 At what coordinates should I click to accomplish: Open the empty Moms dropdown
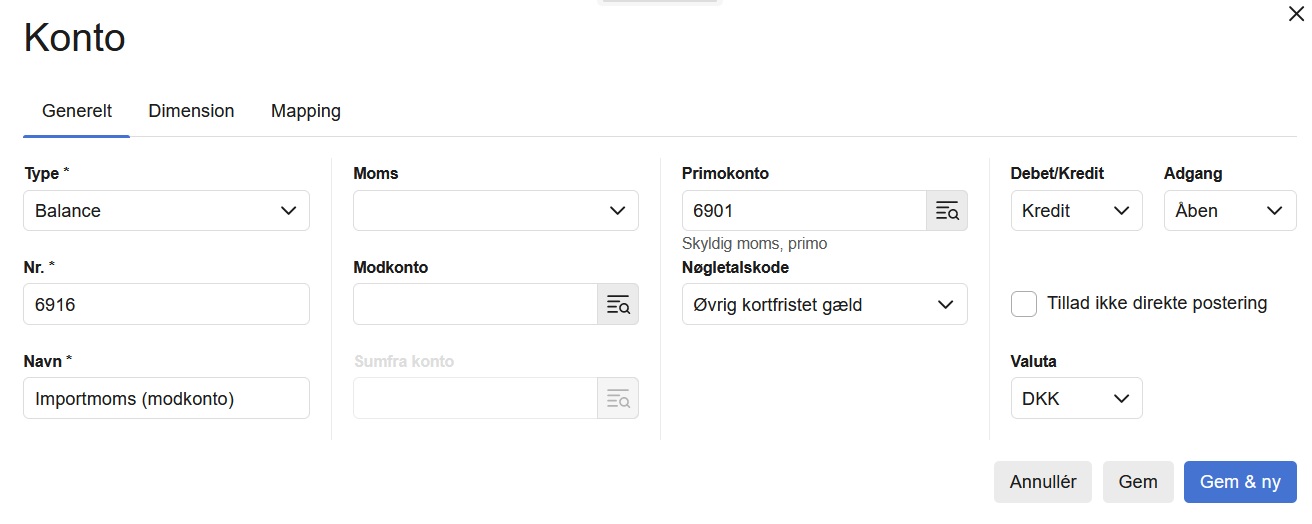point(496,211)
